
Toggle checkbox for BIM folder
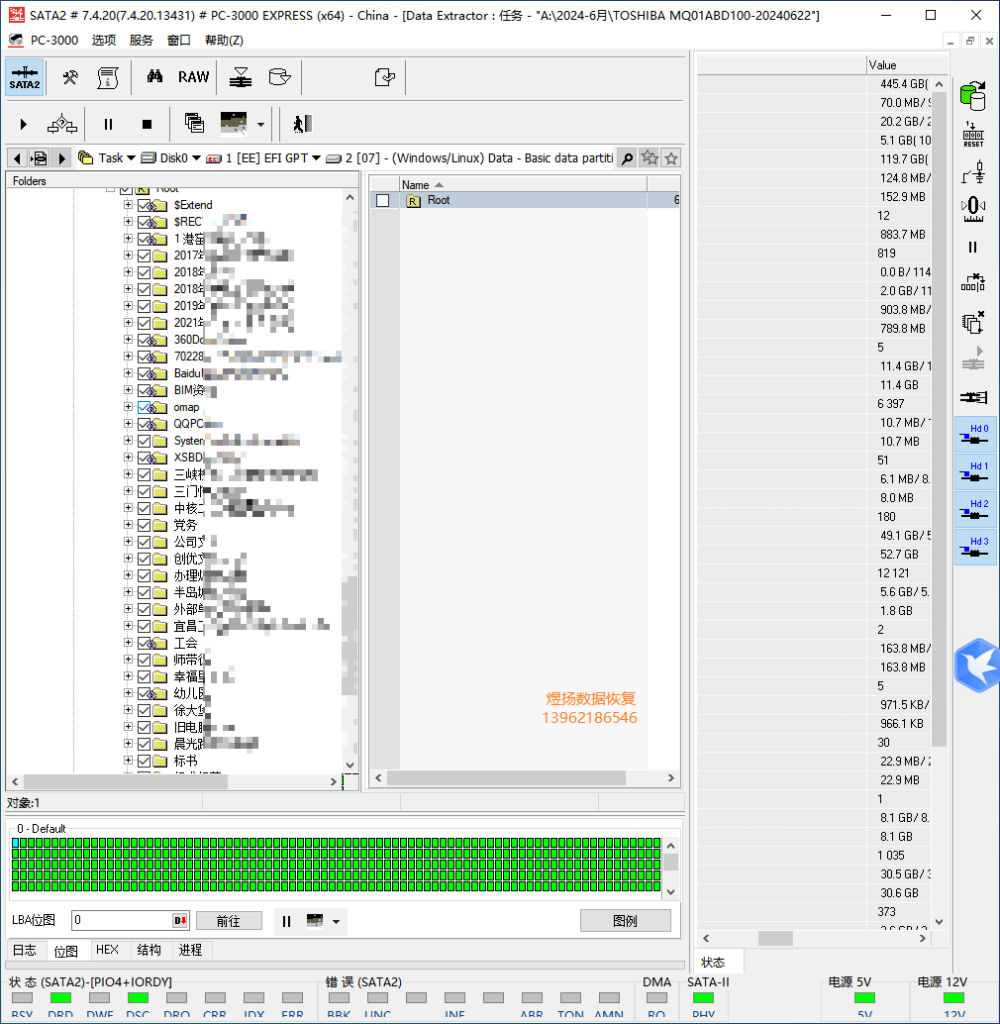pyautogui.click(x=144, y=390)
